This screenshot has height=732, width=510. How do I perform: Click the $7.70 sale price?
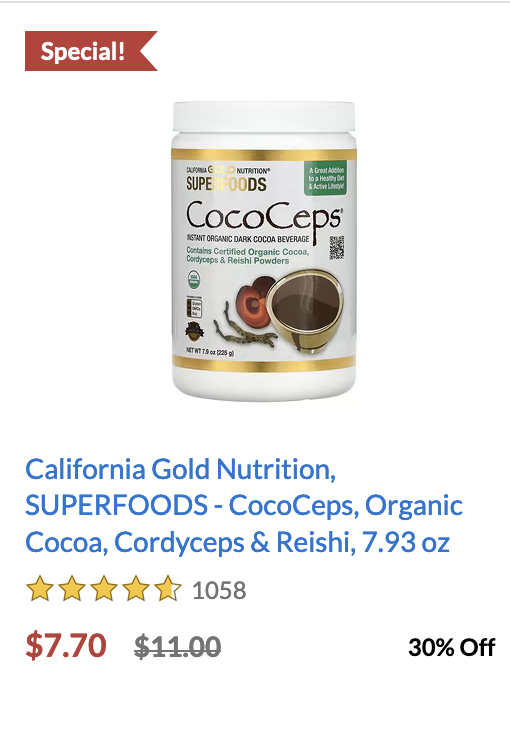click(66, 646)
